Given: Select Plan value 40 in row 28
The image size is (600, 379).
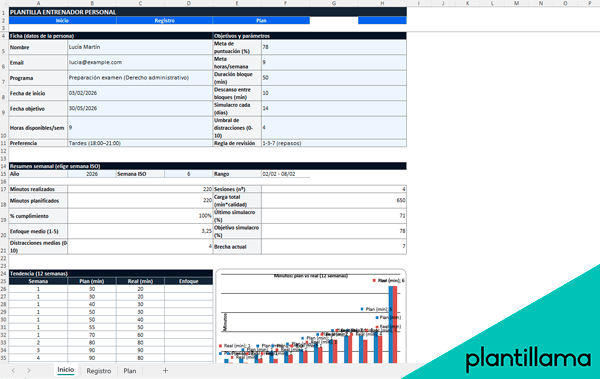Looking at the screenshot, I should coord(92,304).
